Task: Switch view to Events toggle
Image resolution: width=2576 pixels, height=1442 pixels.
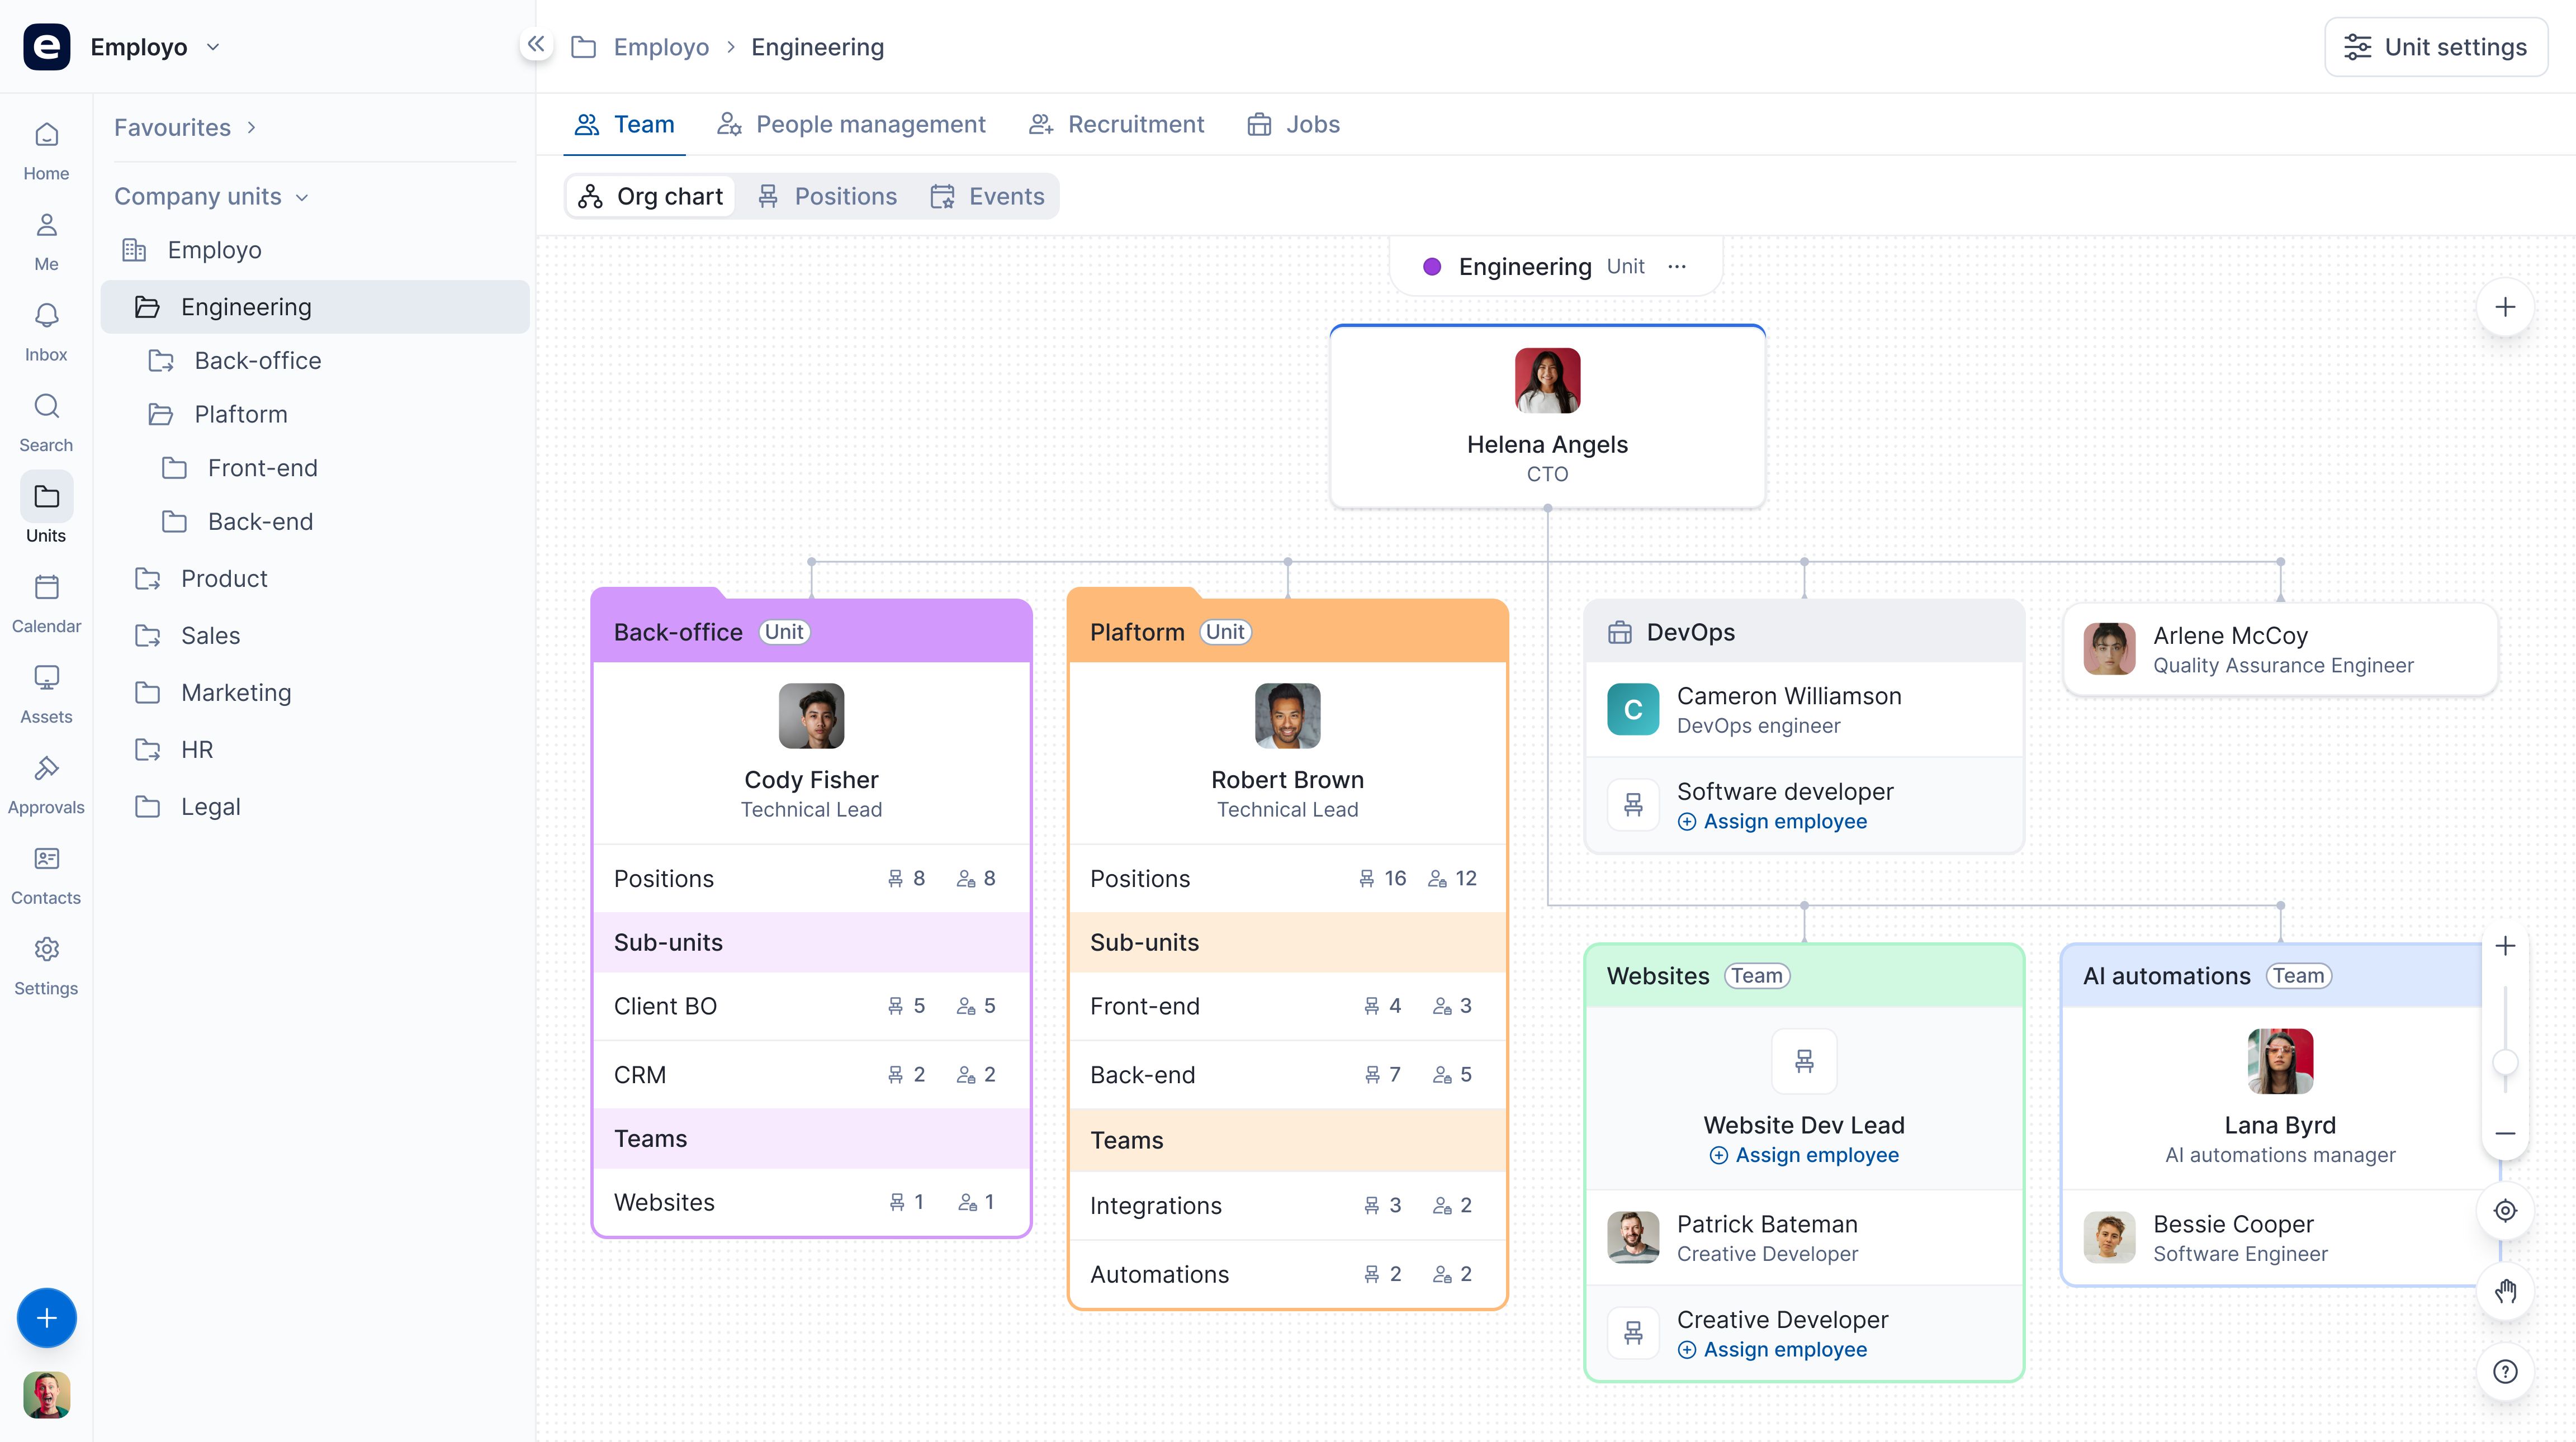Action: 987,196
